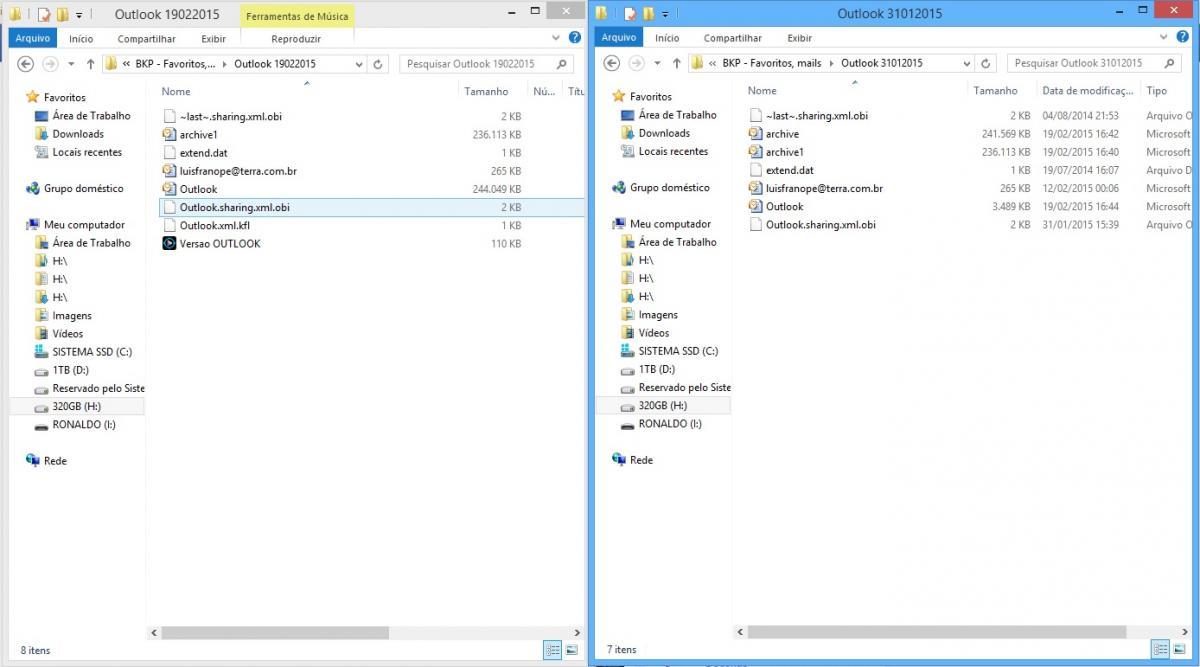This screenshot has width=1200, height=667.
Task: Open quick access toolbar dropdown in left window
Action: (79, 15)
